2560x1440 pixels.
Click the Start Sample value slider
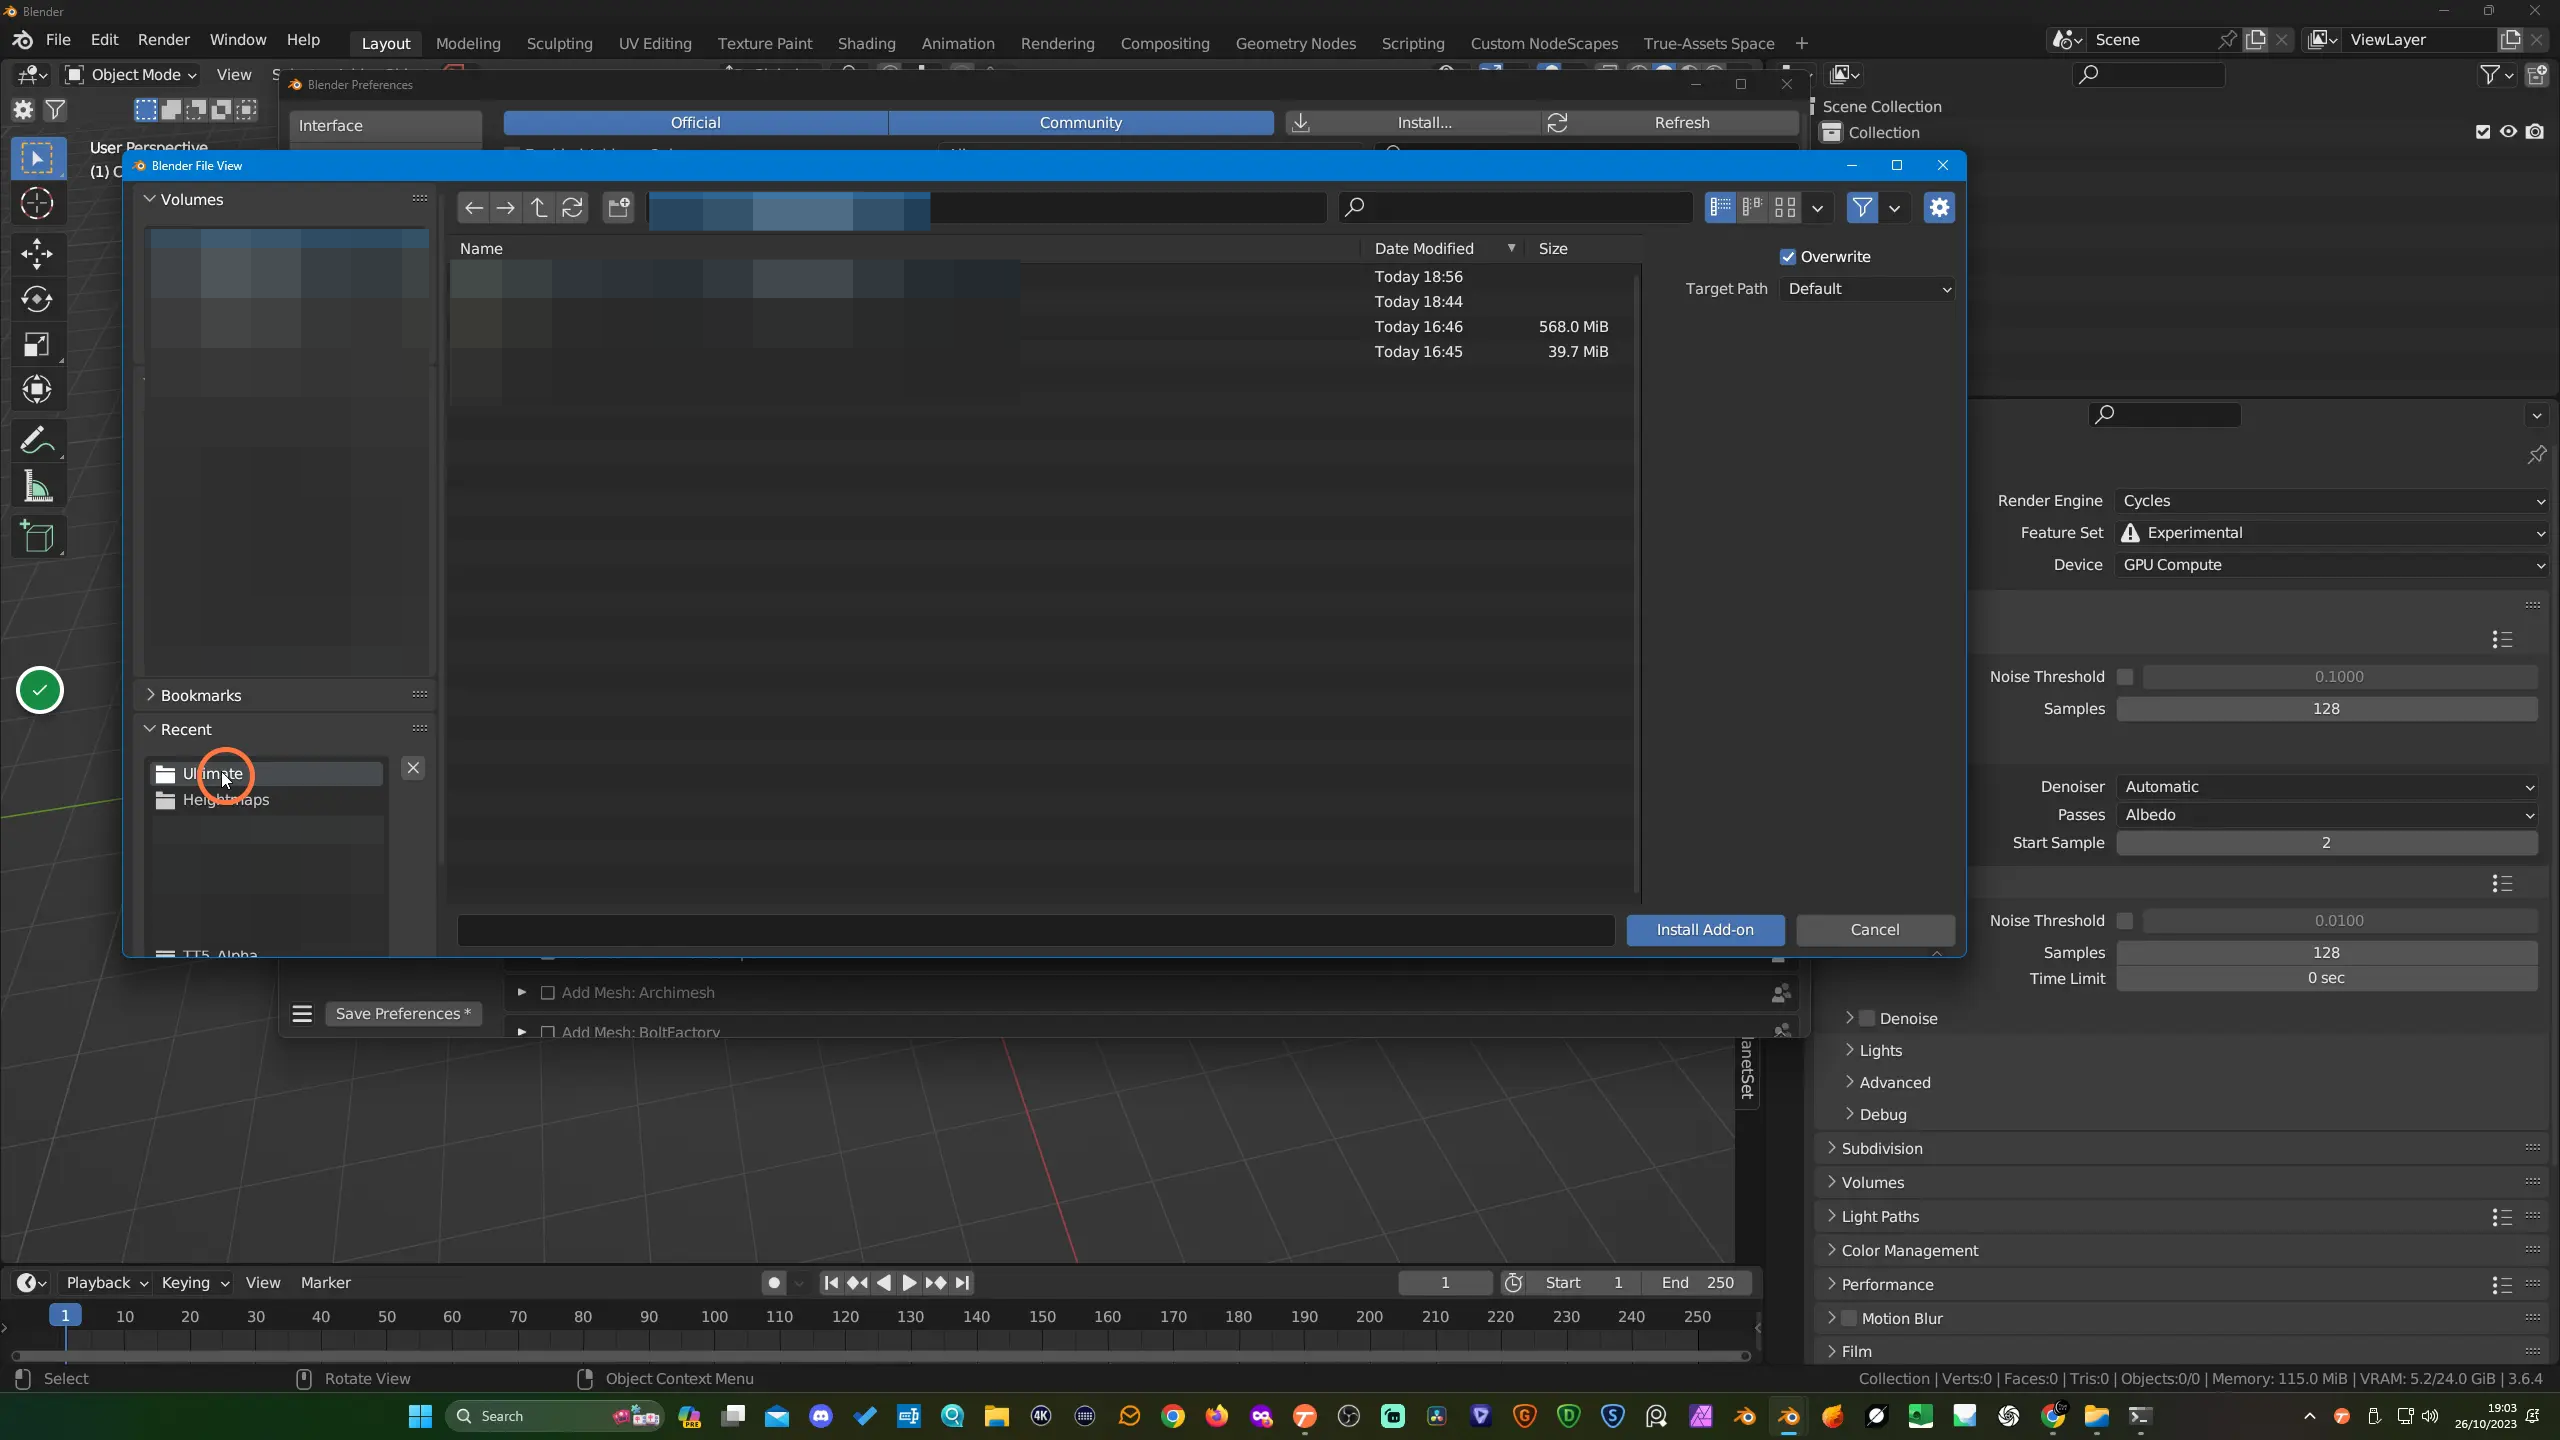[x=2327, y=843]
